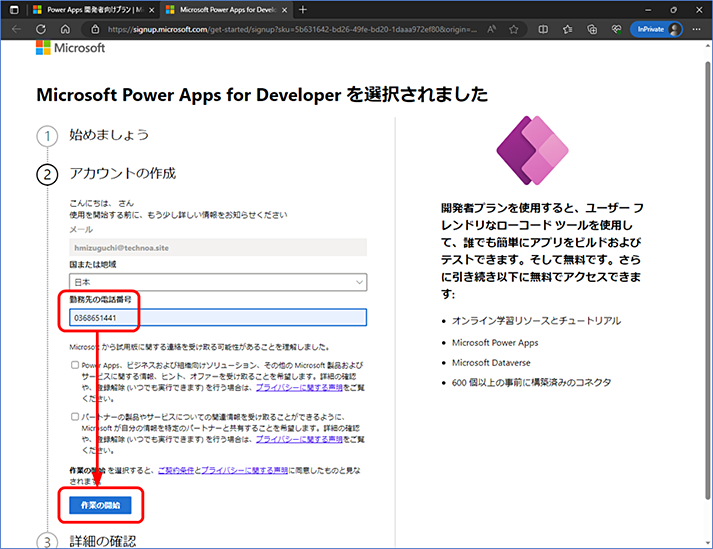Click the 作業の開始 button
713x549 pixels.
tap(100, 505)
